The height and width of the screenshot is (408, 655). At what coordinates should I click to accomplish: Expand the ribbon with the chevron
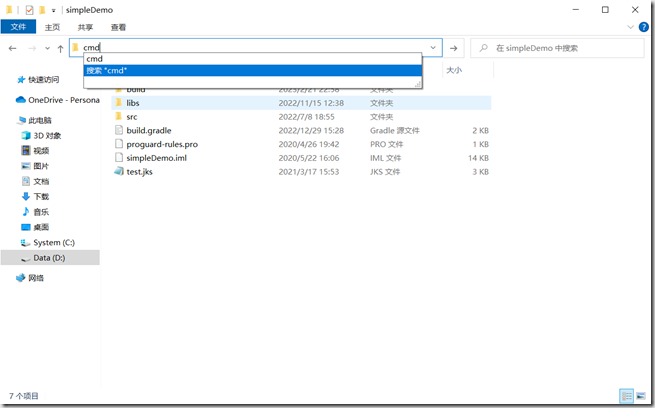point(630,28)
